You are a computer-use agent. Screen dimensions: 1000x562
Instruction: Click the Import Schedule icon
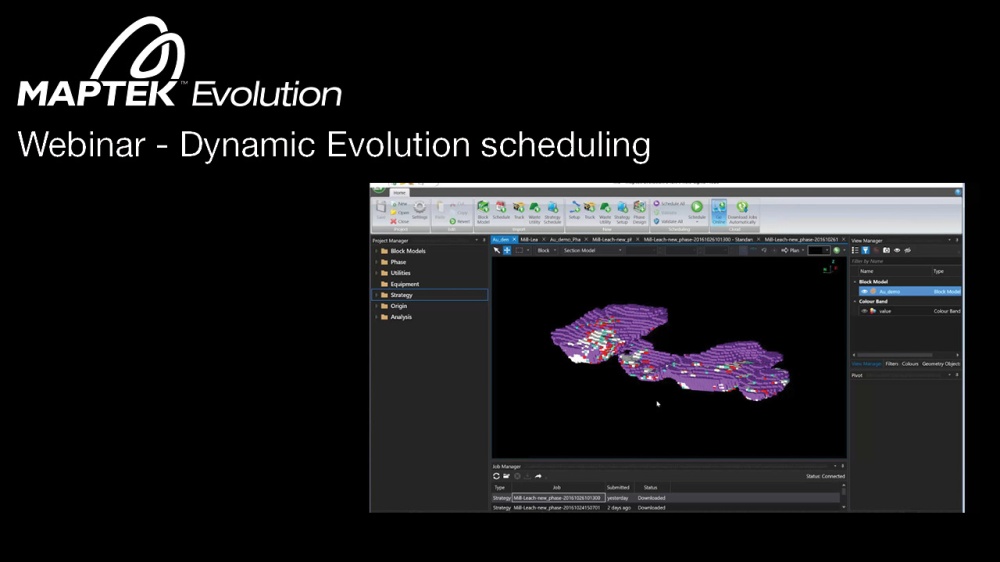(x=501, y=211)
